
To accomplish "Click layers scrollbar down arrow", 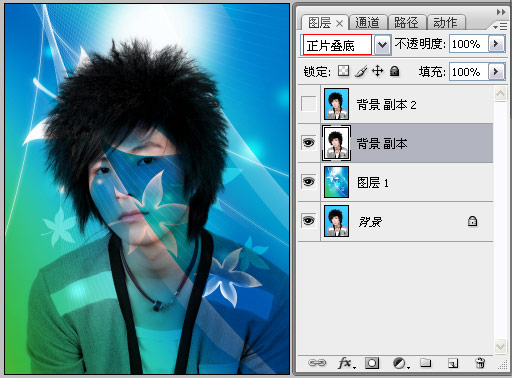I will tap(500, 347).
